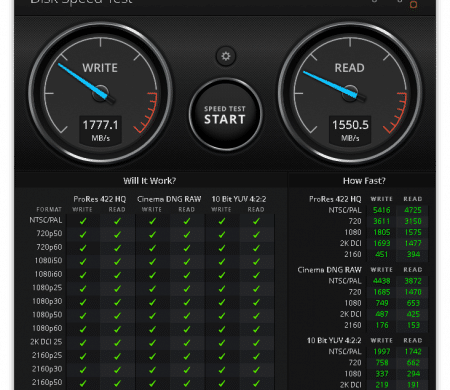The image size is (450, 390).
Task: Click ProRes 422 HQ heading in How Fast
Action: (x=335, y=199)
